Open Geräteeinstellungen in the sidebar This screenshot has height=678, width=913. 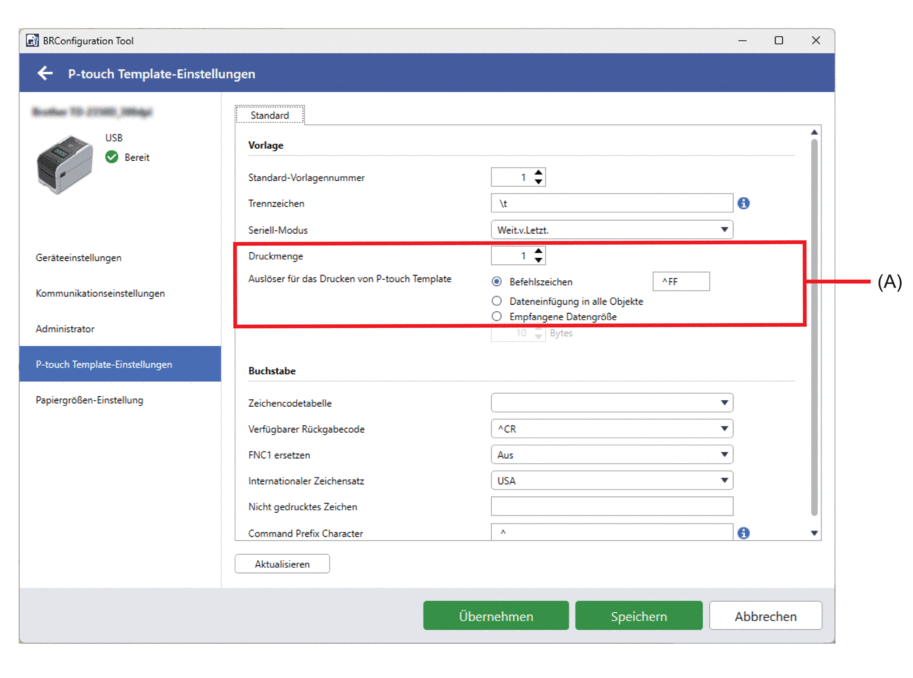tap(79, 258)
